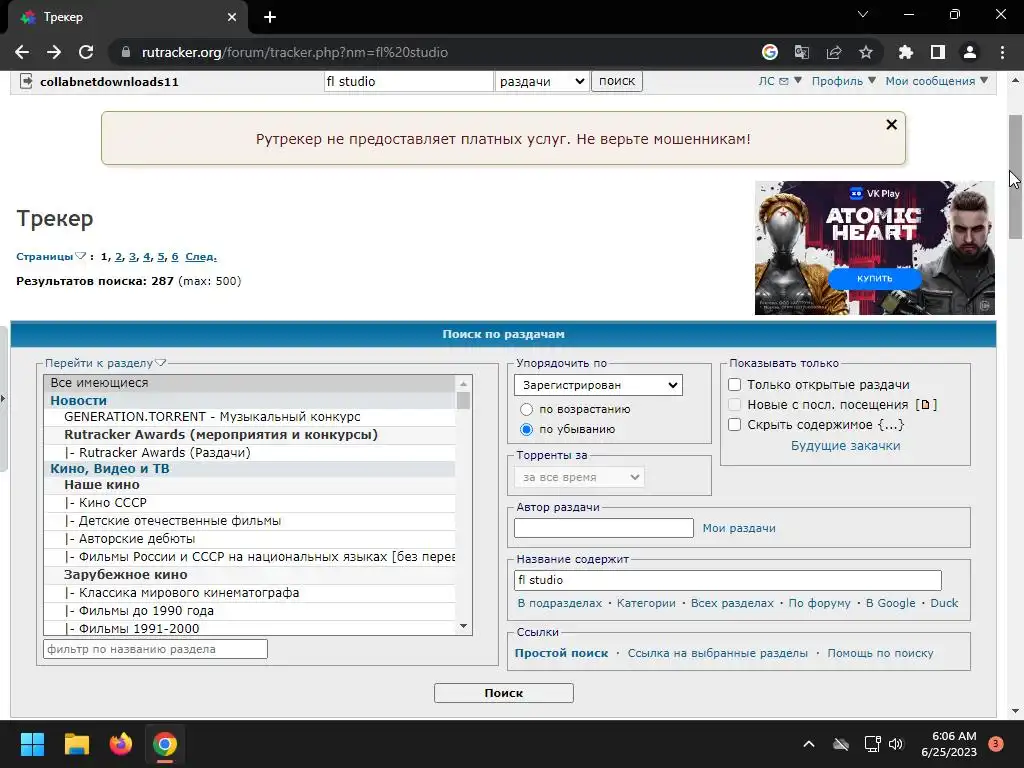This screenshot has height=768, width=1024.
Task: Open Chrome extensions puzzle icon
Action: tap(906, 52)
